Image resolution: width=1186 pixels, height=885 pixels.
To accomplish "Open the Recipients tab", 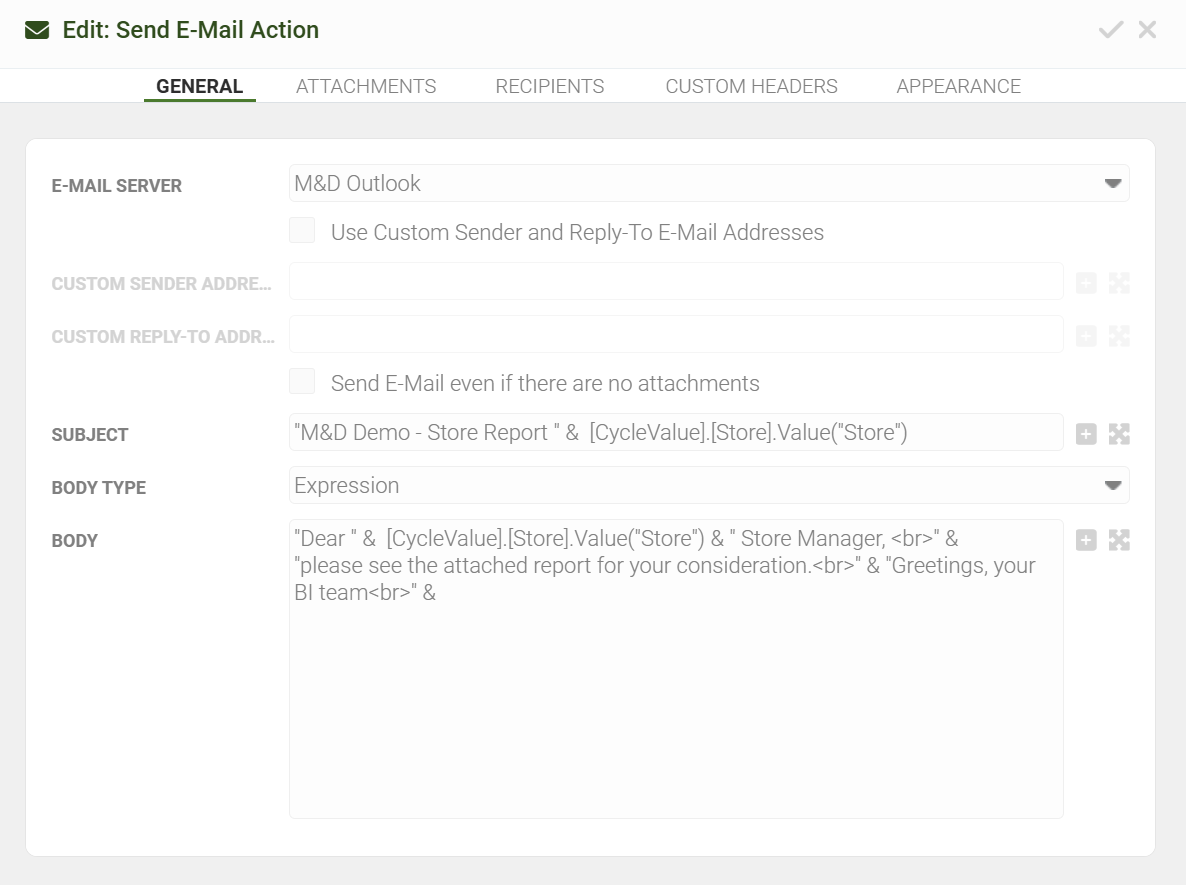I will [x=549, y=86].
